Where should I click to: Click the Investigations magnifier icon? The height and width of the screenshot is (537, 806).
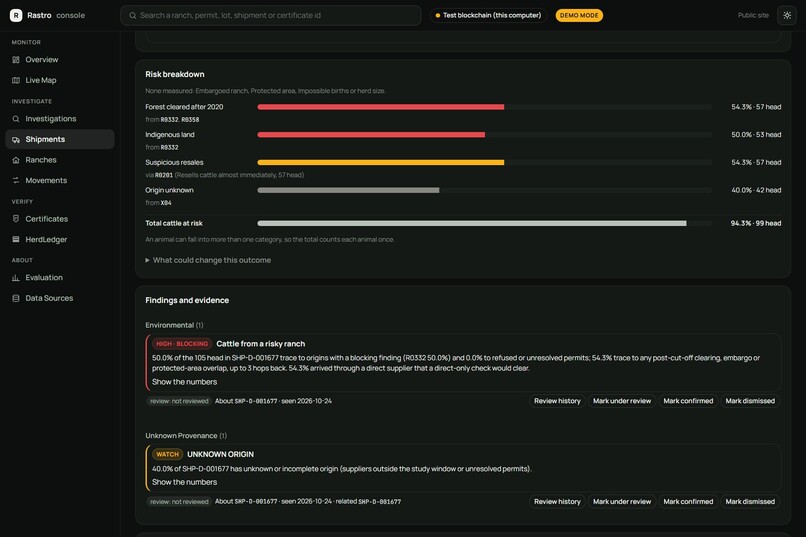(16, 119)
